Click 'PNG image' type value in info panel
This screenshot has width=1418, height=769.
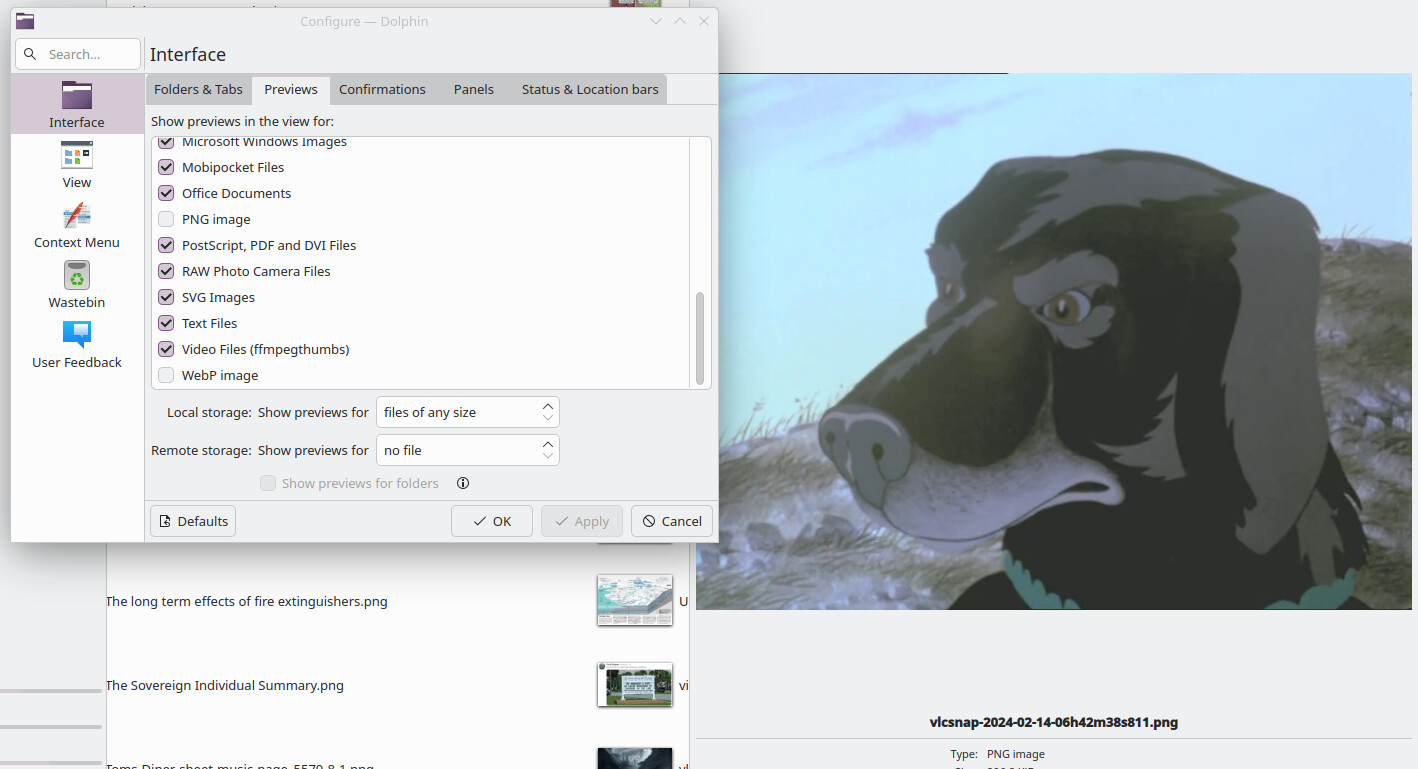(1016, 754)
